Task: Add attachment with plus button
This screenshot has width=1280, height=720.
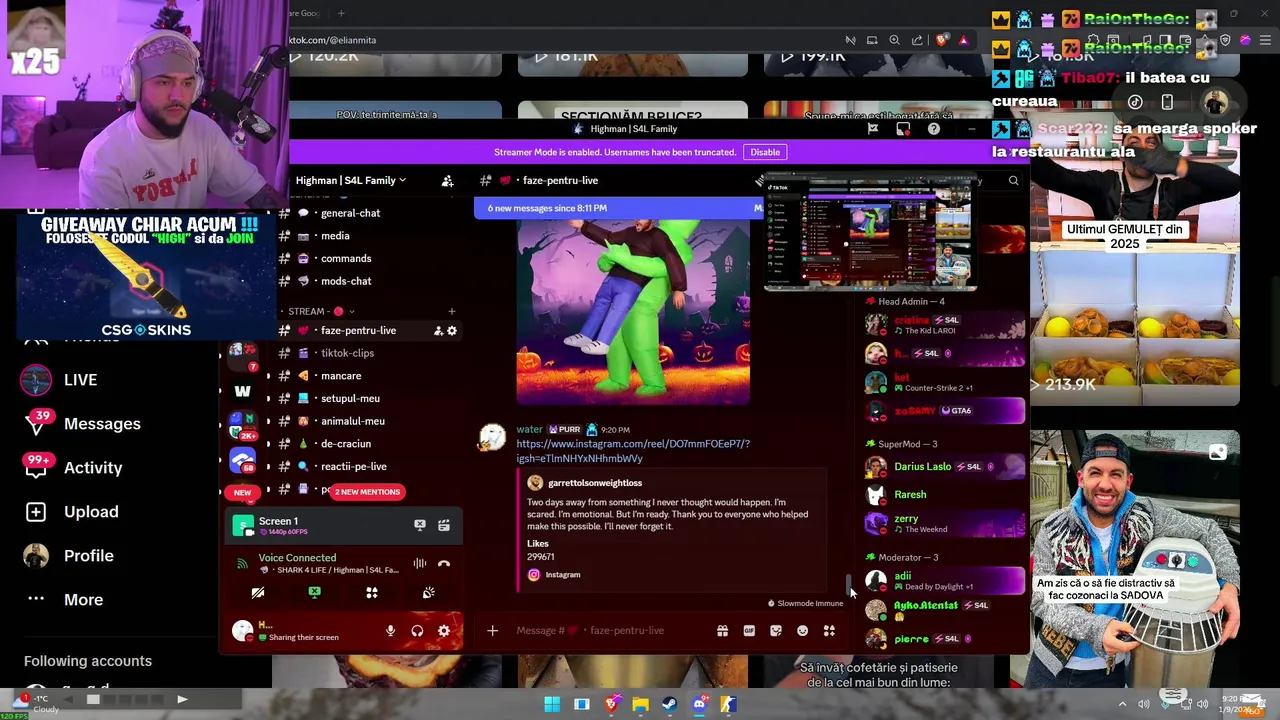Action: [x=492, y=630]
